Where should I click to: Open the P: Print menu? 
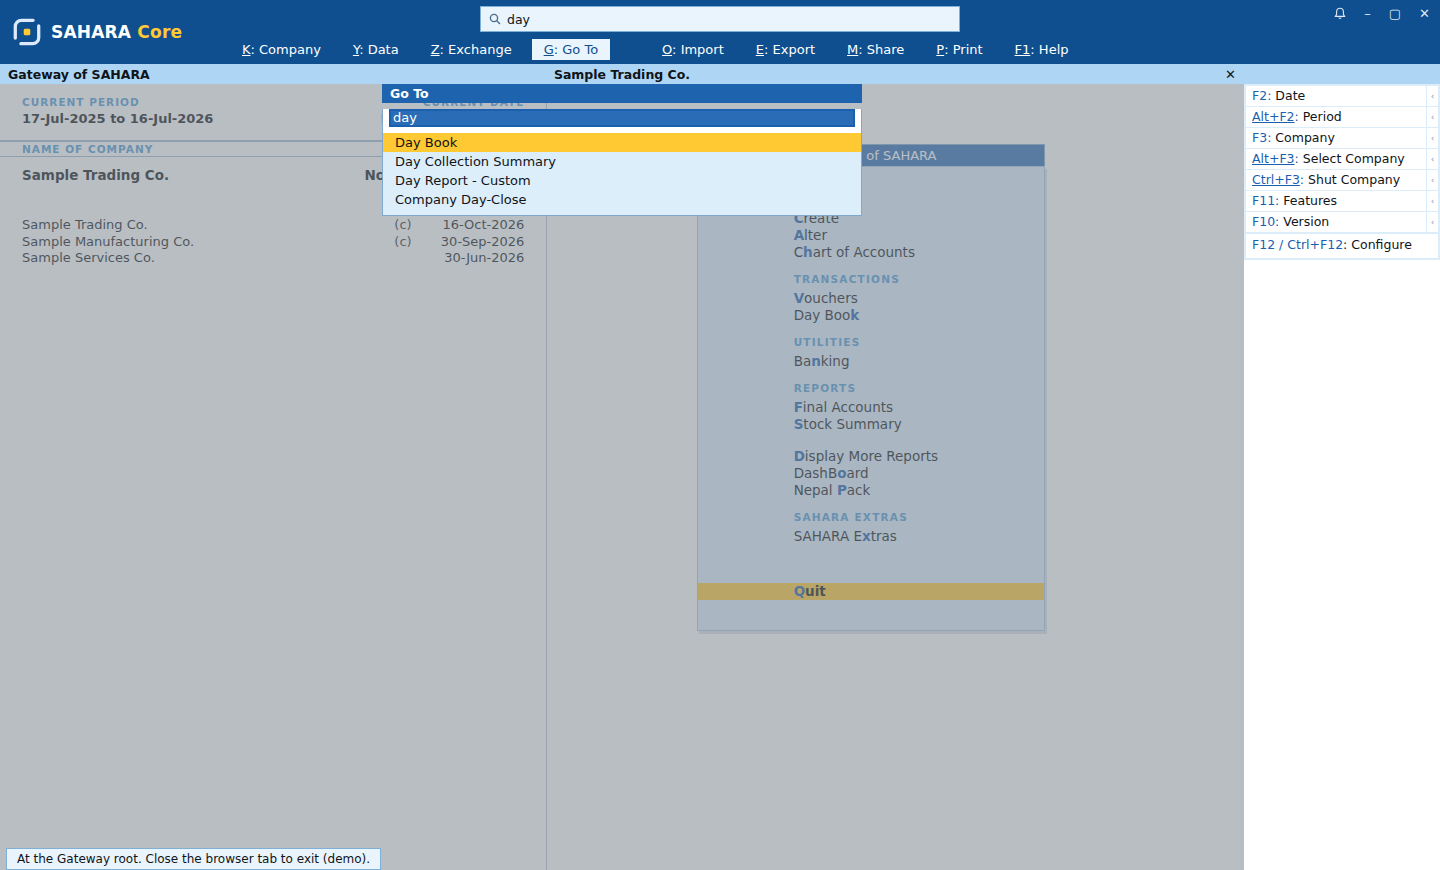(x=959, y=49)
